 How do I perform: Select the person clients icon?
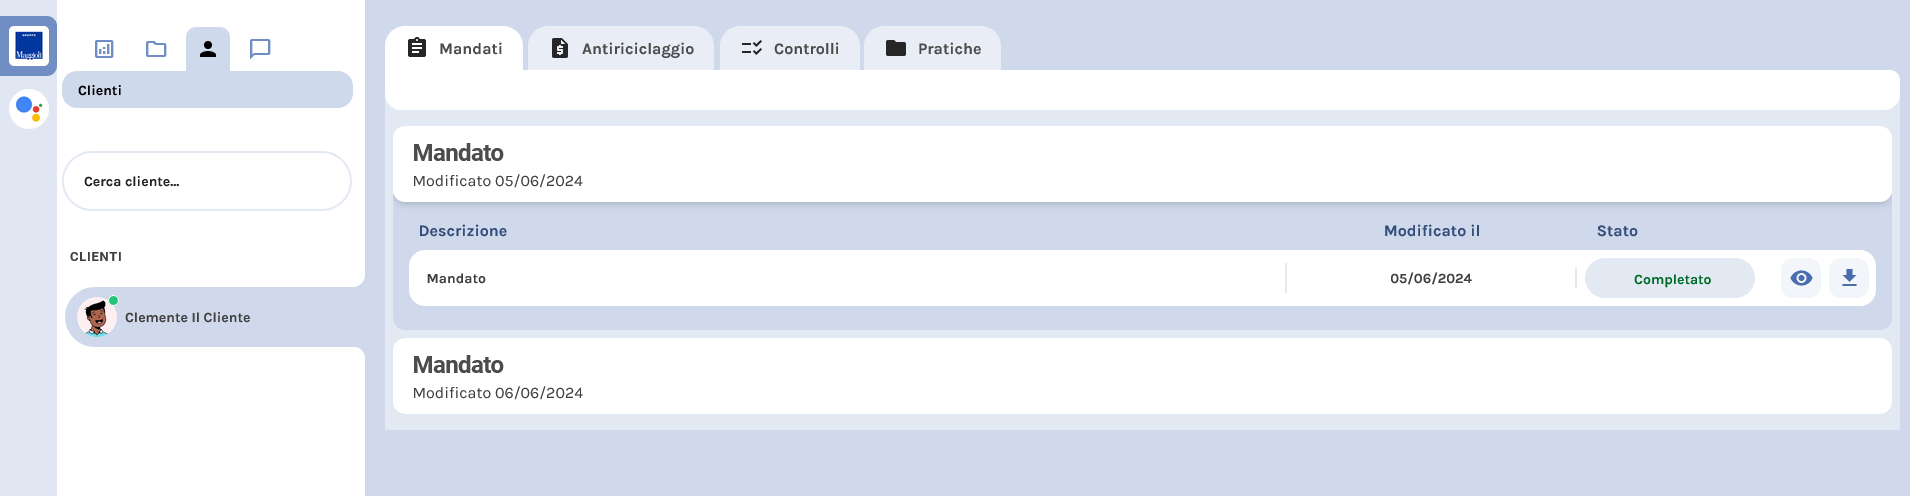coord(208,49)
